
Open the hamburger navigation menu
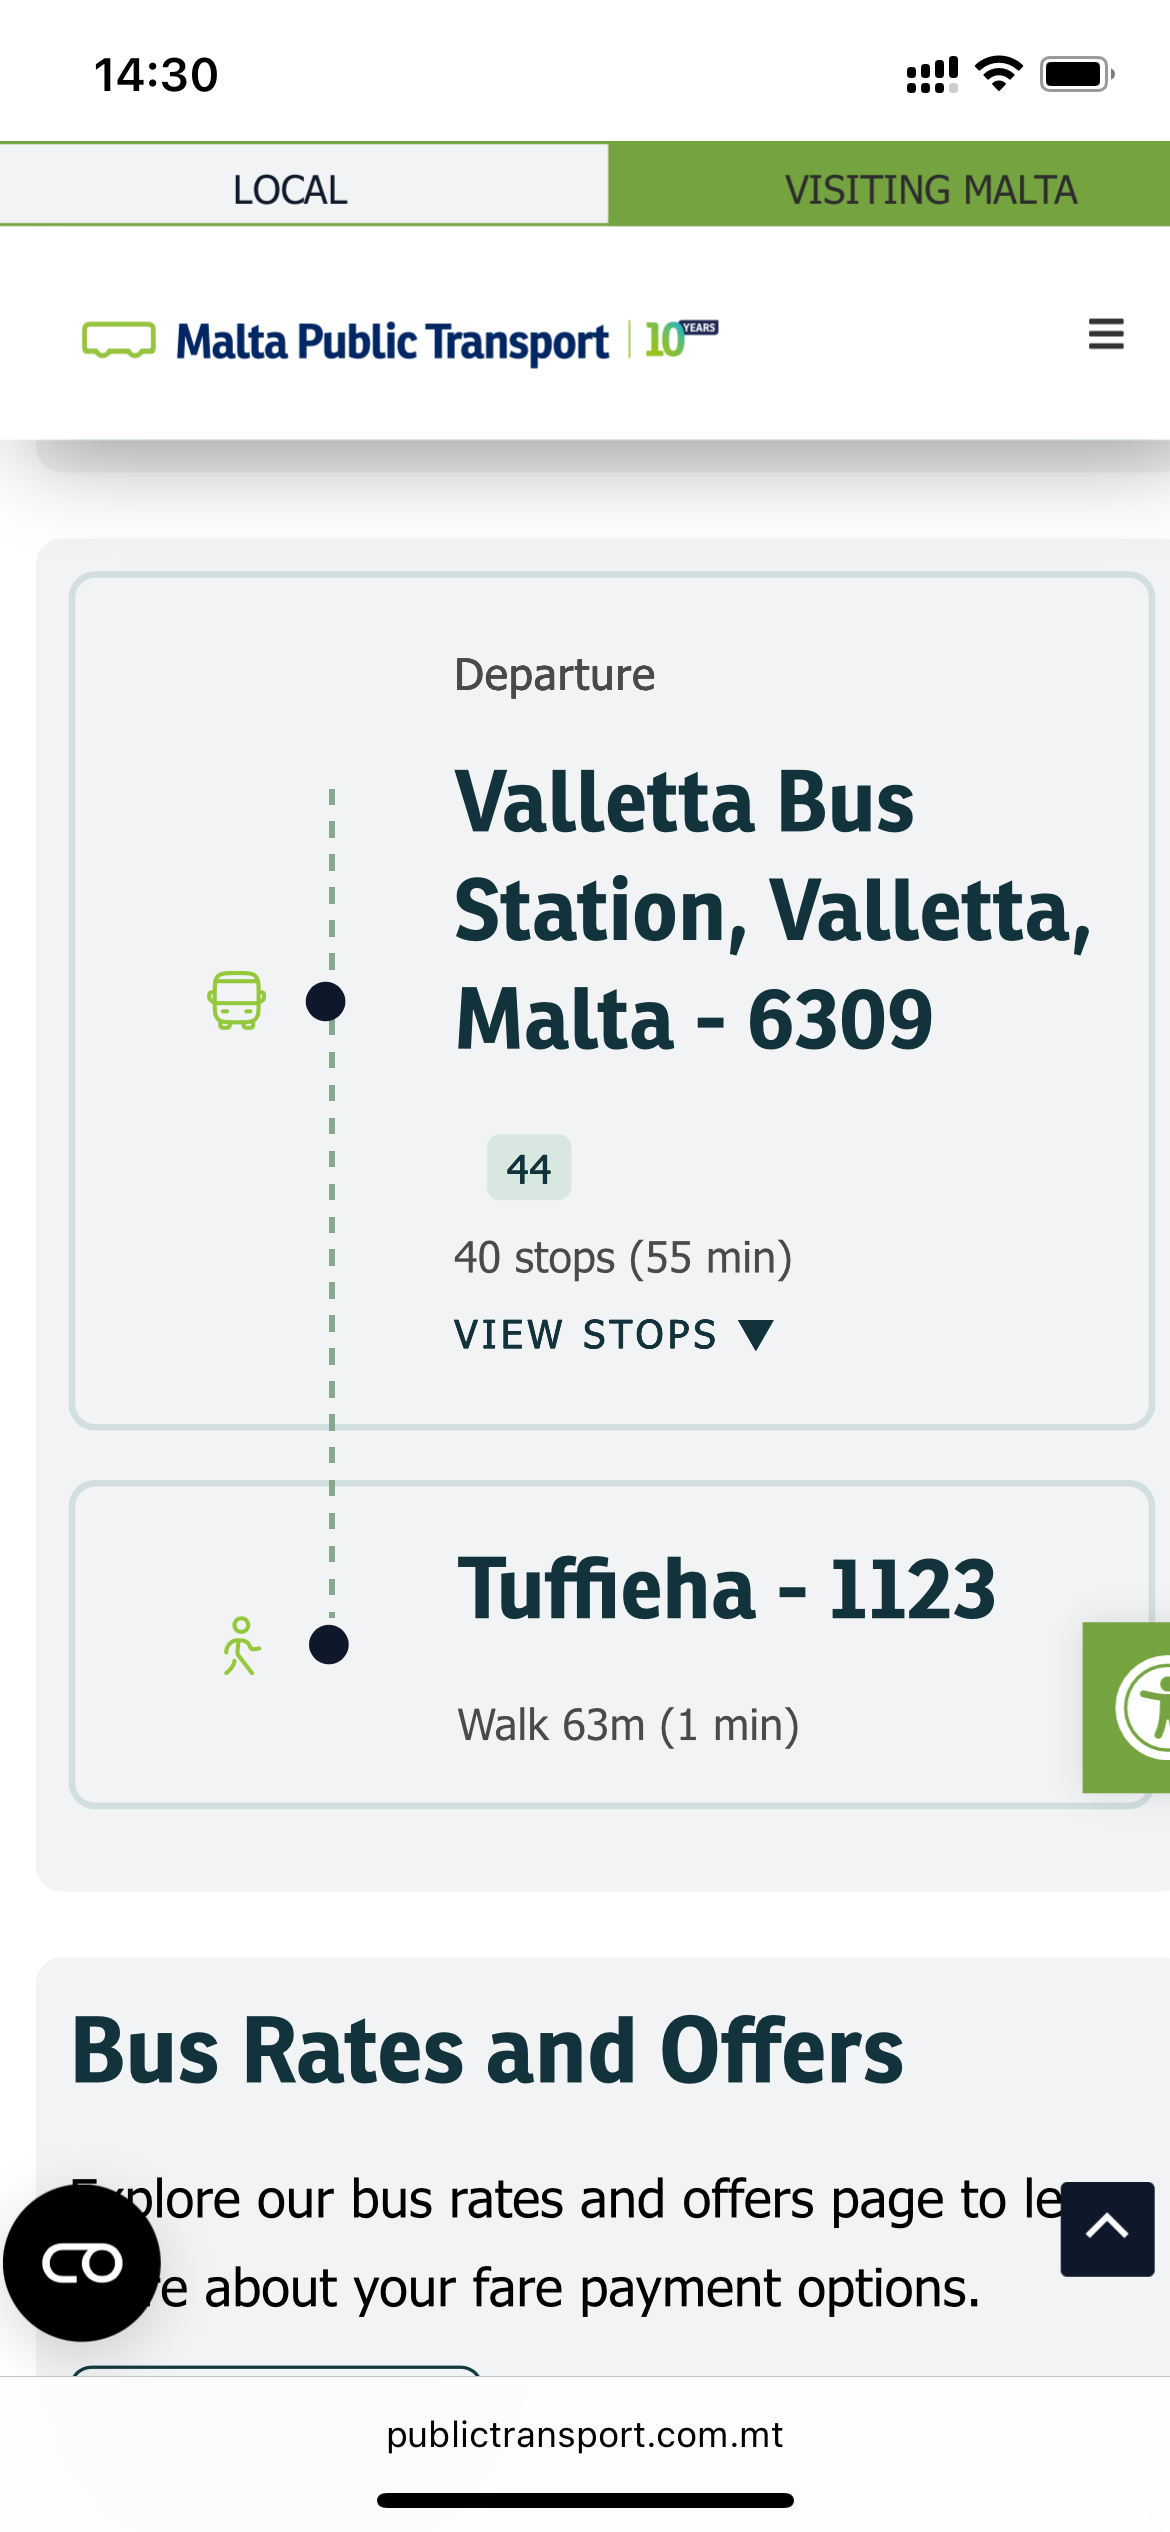click(x=1106, y=334)
